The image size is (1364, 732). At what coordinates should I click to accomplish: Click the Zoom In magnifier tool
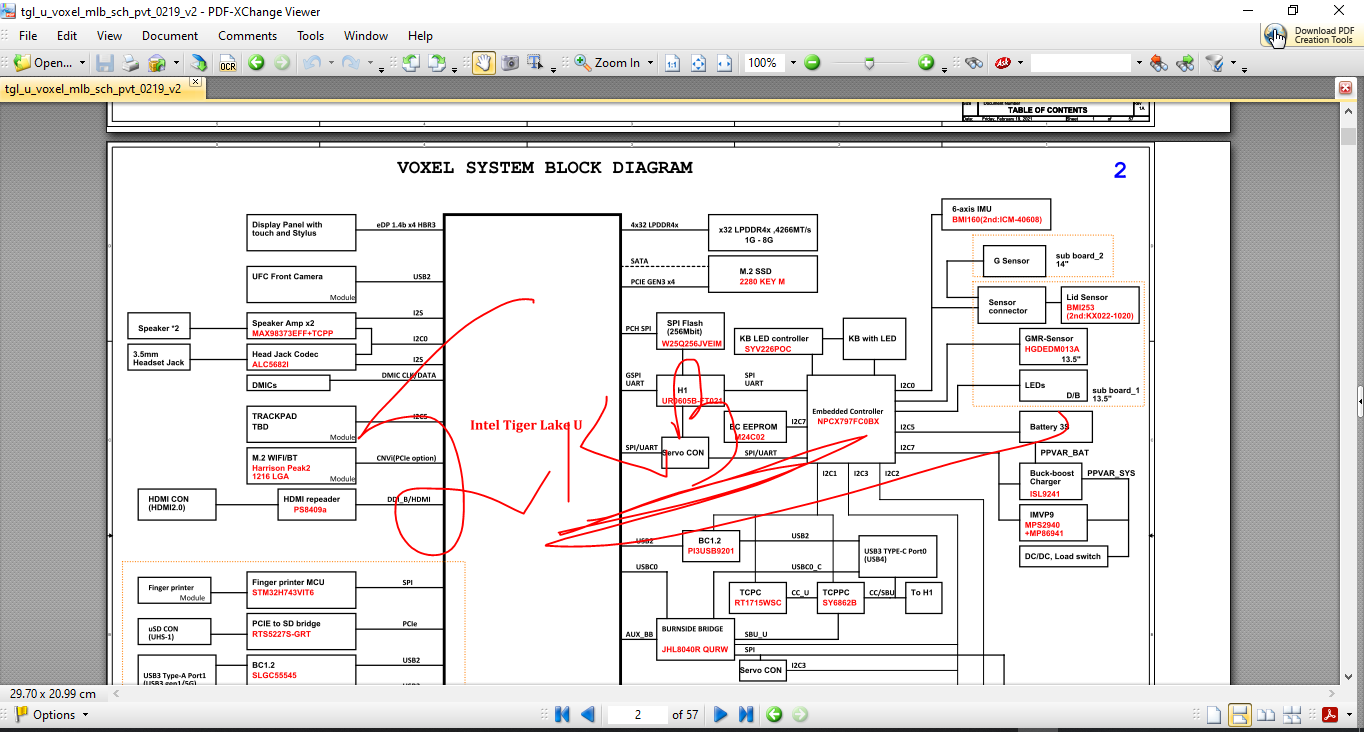(x=608, y=62)
